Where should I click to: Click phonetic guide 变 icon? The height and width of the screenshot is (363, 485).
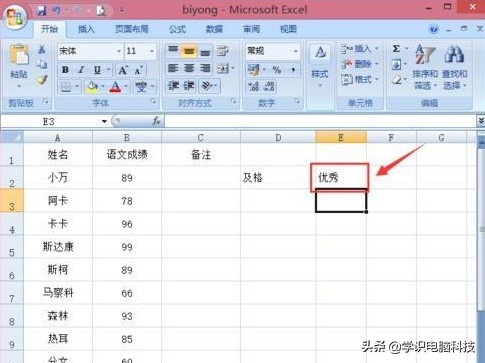pyautogui.click(x=141, y=87)
